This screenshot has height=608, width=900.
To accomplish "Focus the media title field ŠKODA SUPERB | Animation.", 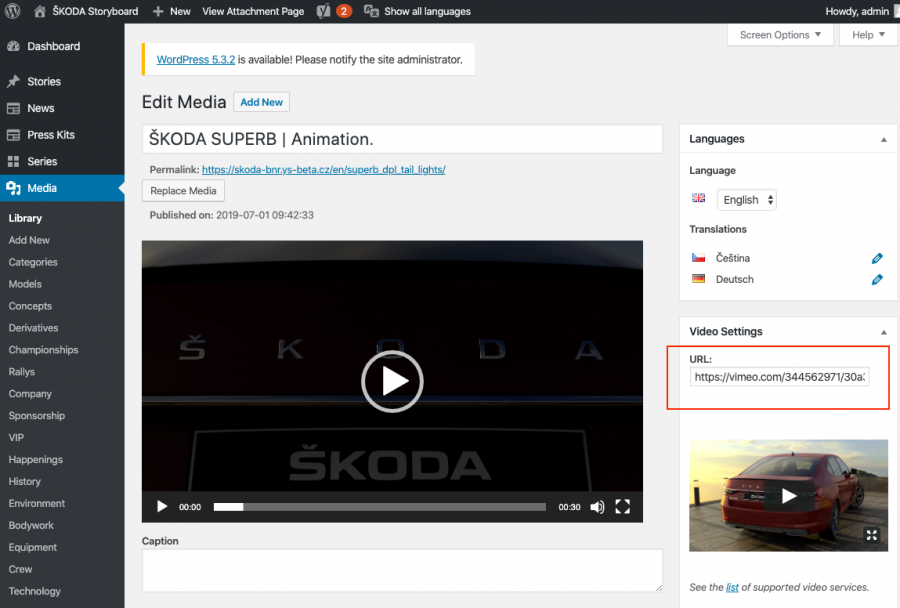I will tap(402, 139).
